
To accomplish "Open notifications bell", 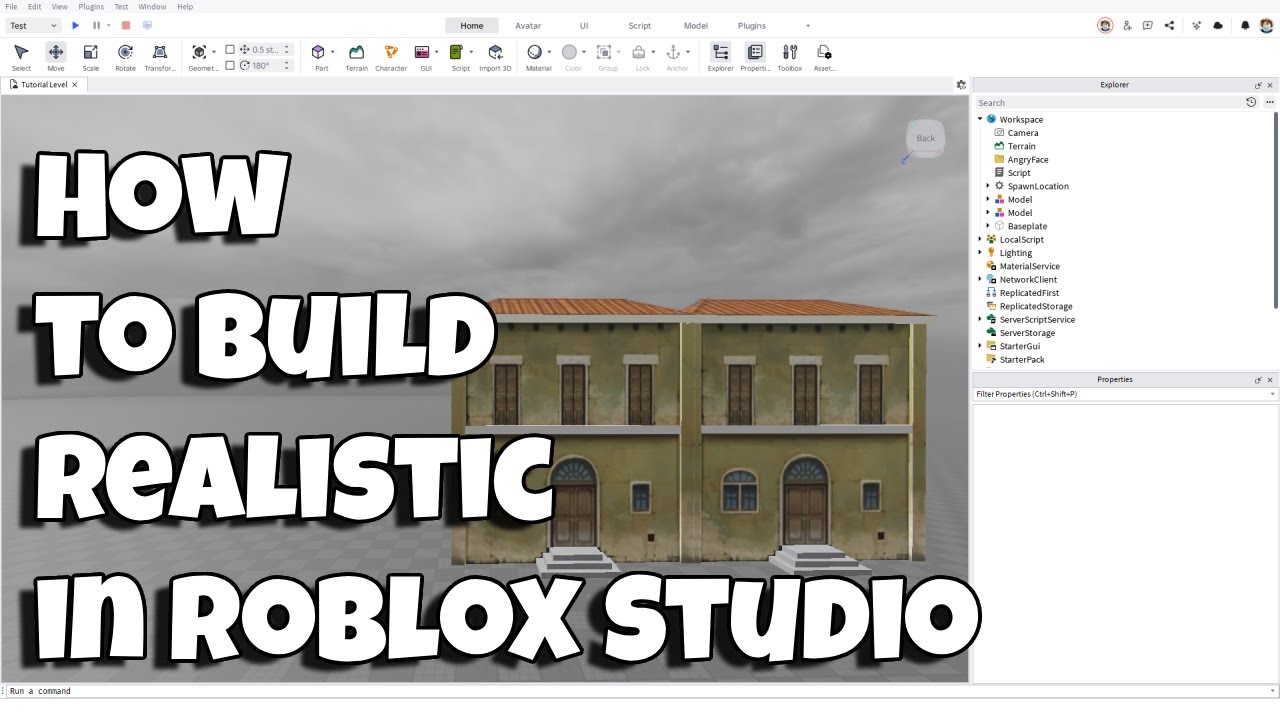I will (1245, 25).
